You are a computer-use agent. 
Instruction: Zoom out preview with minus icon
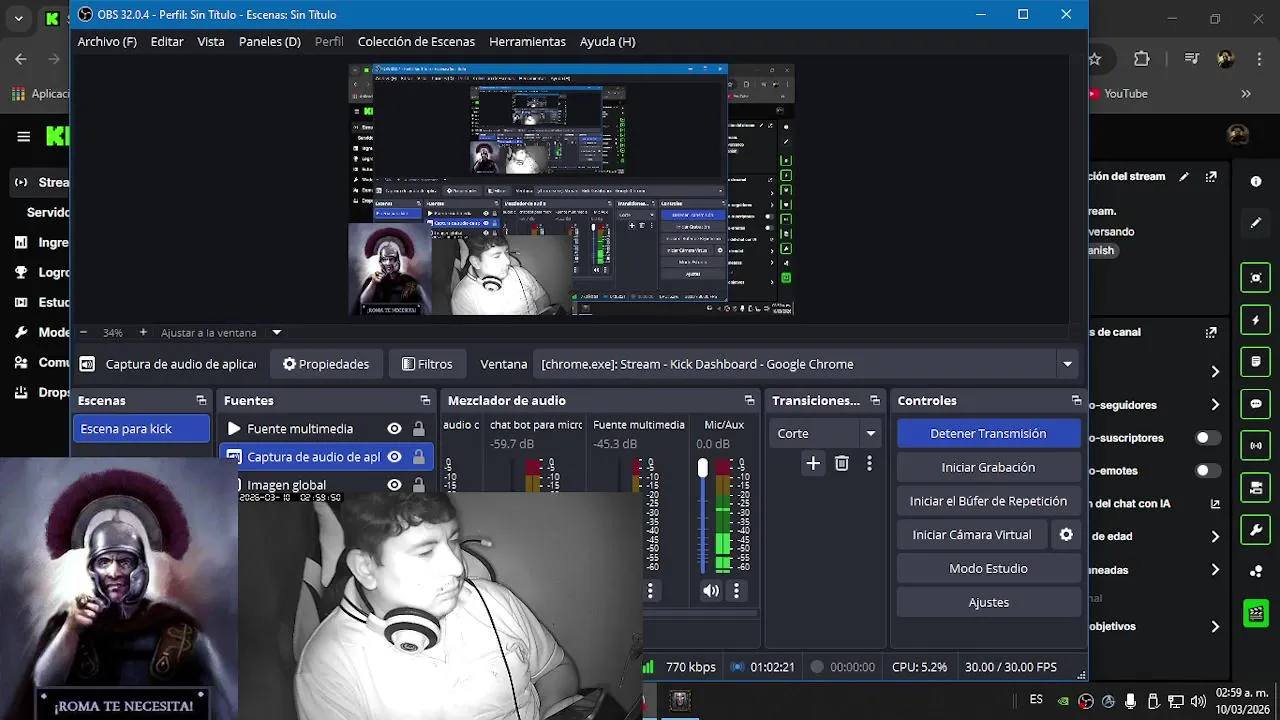[83, 332]
